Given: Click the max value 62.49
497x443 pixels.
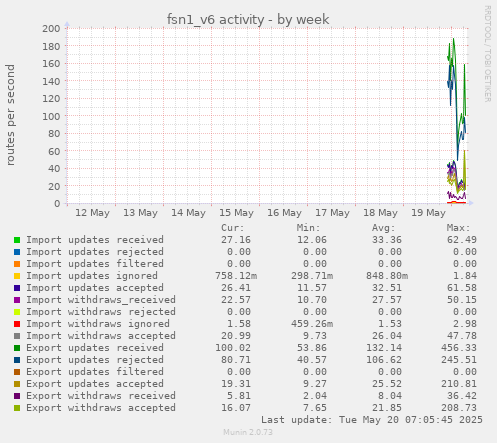Looking at the screenshot, I should tap(462, 240).
